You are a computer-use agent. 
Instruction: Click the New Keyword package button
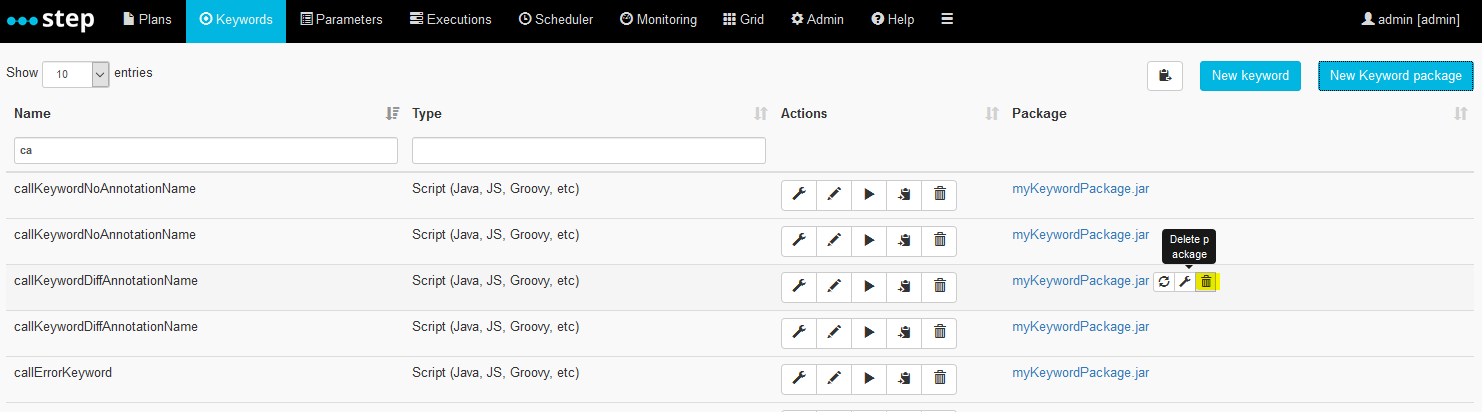point(1396,76)
